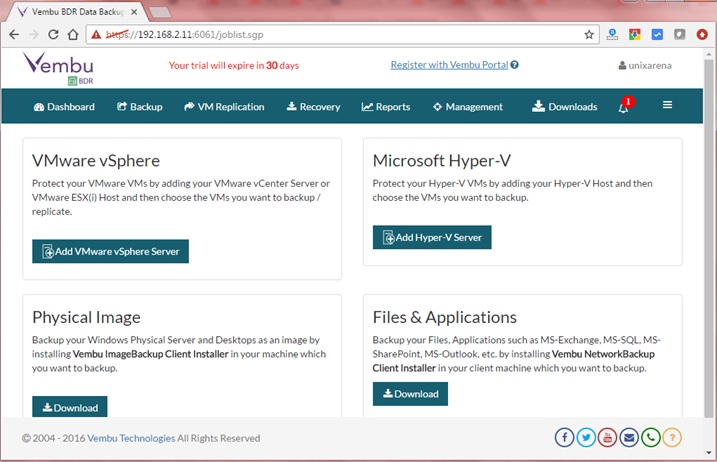Image resolution: width=717 pixels, height=462 pixels.
Task: Open the Vembu Facebook page icon
Action: (x=564, y=438)
